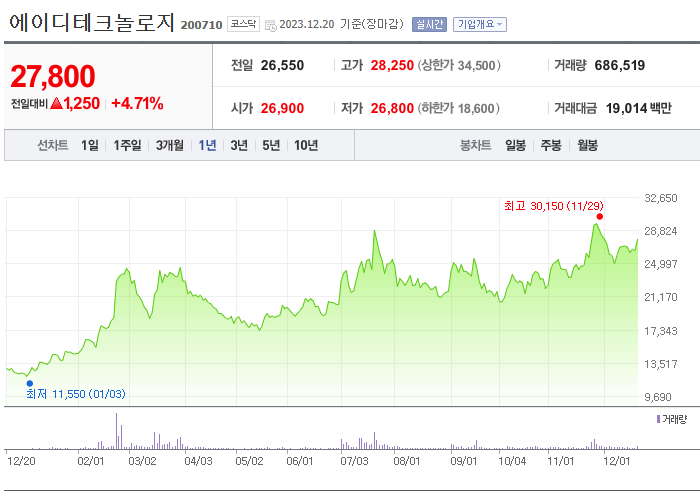This screenshot has height=491, width=700.
Task: Click the 상한가 34,500 text
Action: (x=459, y=66)
